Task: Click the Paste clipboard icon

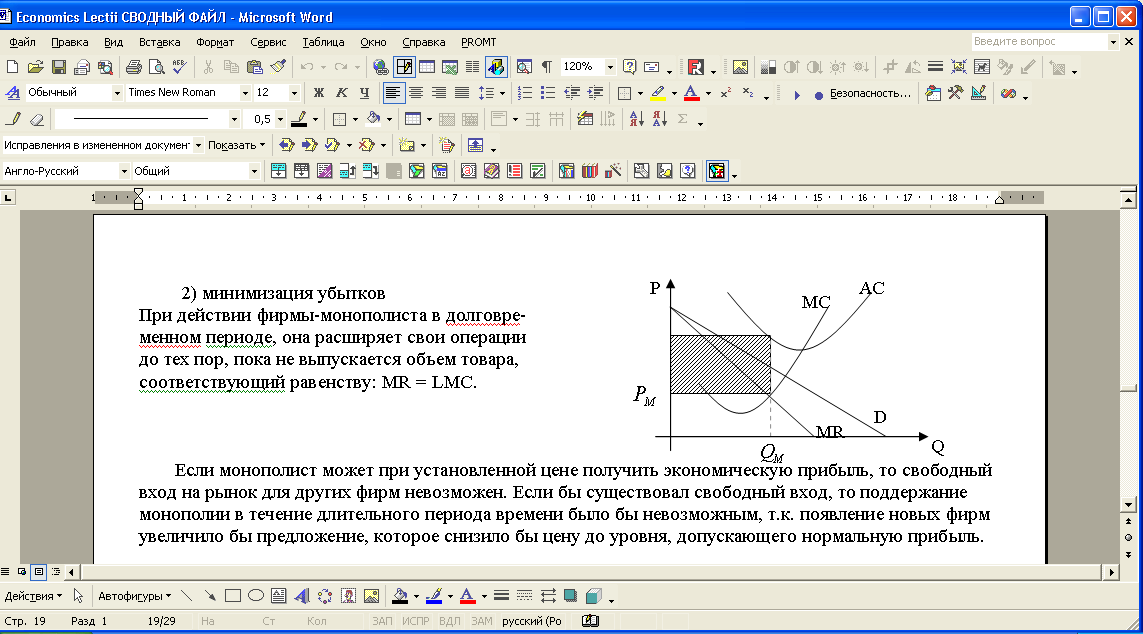Action: (254, 67)
